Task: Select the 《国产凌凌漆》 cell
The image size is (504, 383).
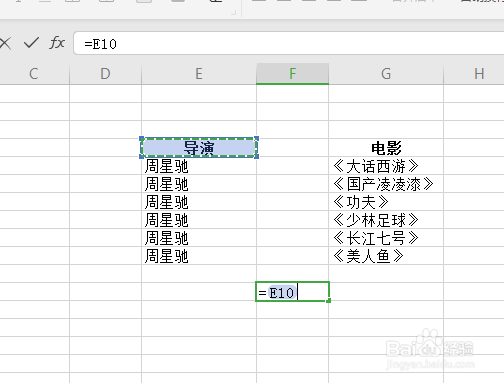Action: coord(386,184)
